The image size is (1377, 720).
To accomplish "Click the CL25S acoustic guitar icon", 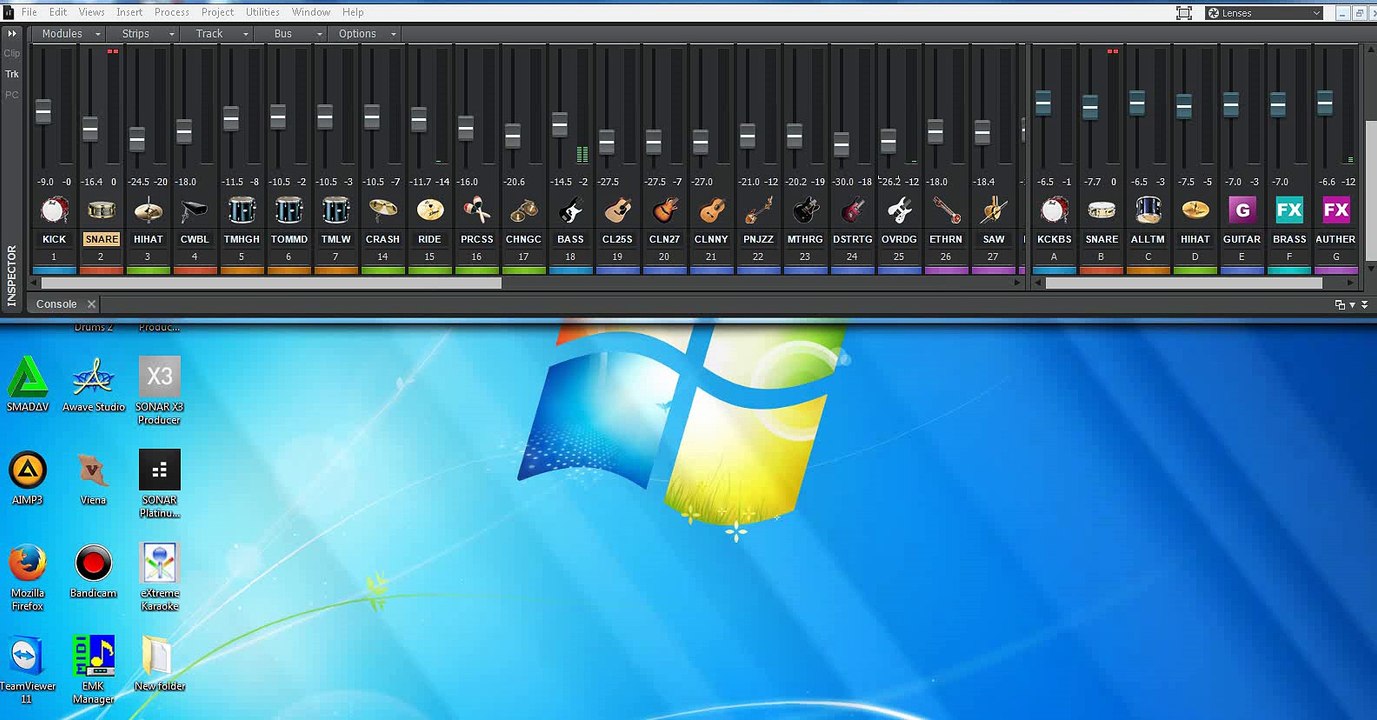I will 618,210.
